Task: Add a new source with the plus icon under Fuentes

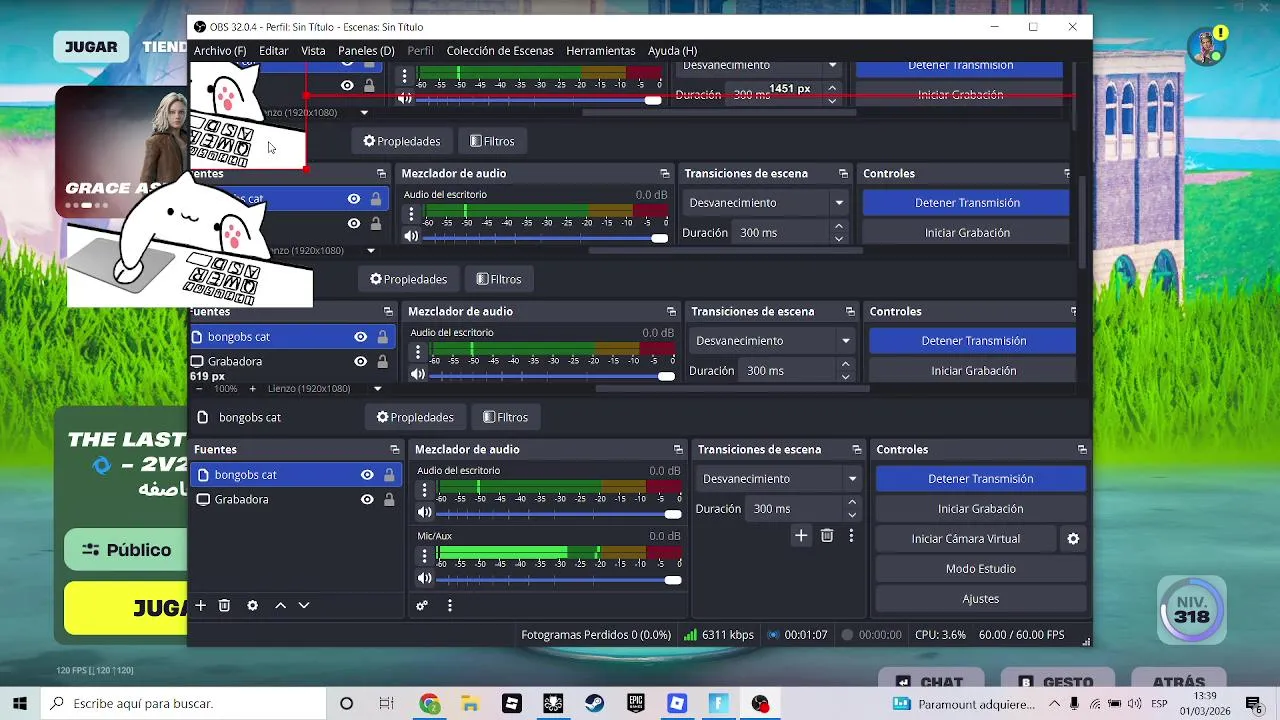Action: (200, 605)
